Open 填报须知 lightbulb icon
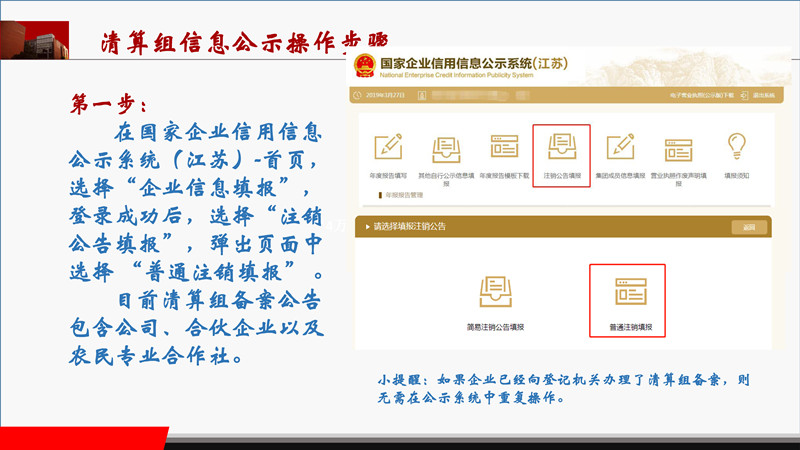Viewport: 800px width, 450px height. click(737, 146)
